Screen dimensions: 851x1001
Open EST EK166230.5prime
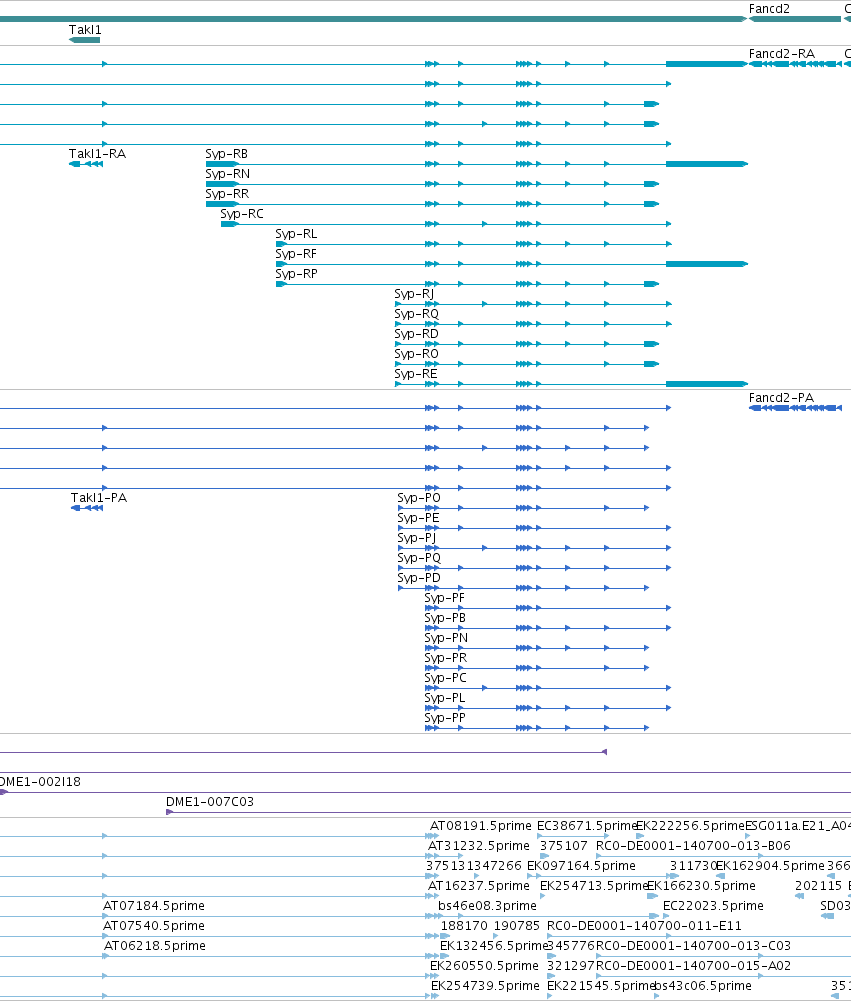[x=702, y=886]
